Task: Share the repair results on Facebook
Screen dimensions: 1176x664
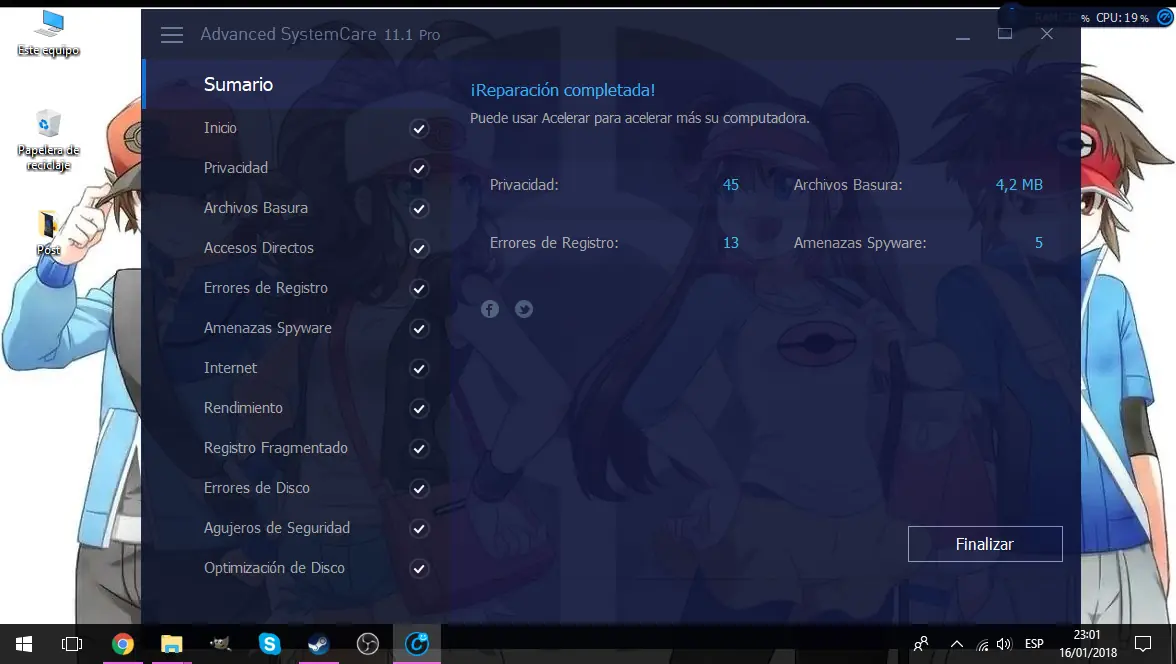Action: click(489, 309)
